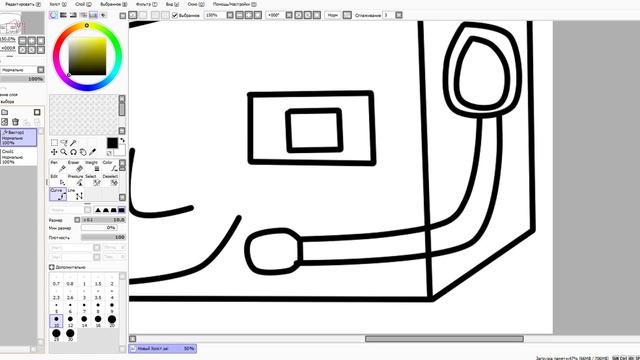640x360 pixels.
Task: Toggle the RGB slider panel
Action: pos(63,15)
